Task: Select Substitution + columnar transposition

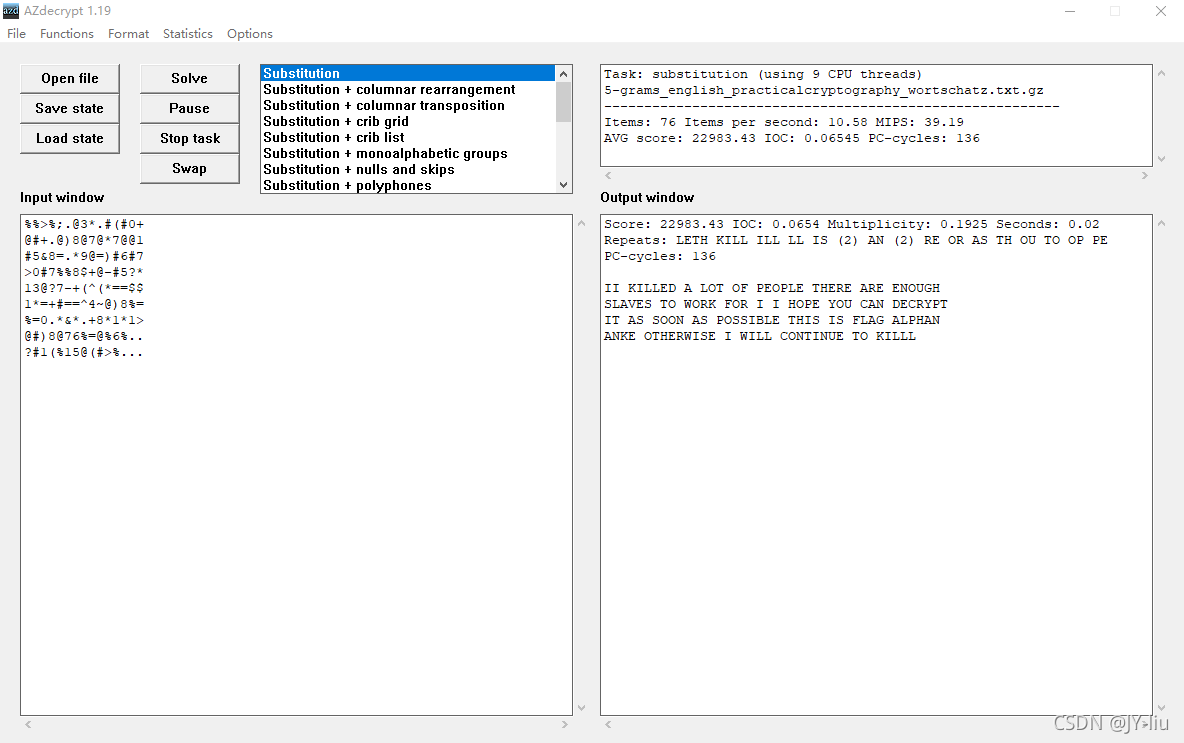Action: (408, 106)
